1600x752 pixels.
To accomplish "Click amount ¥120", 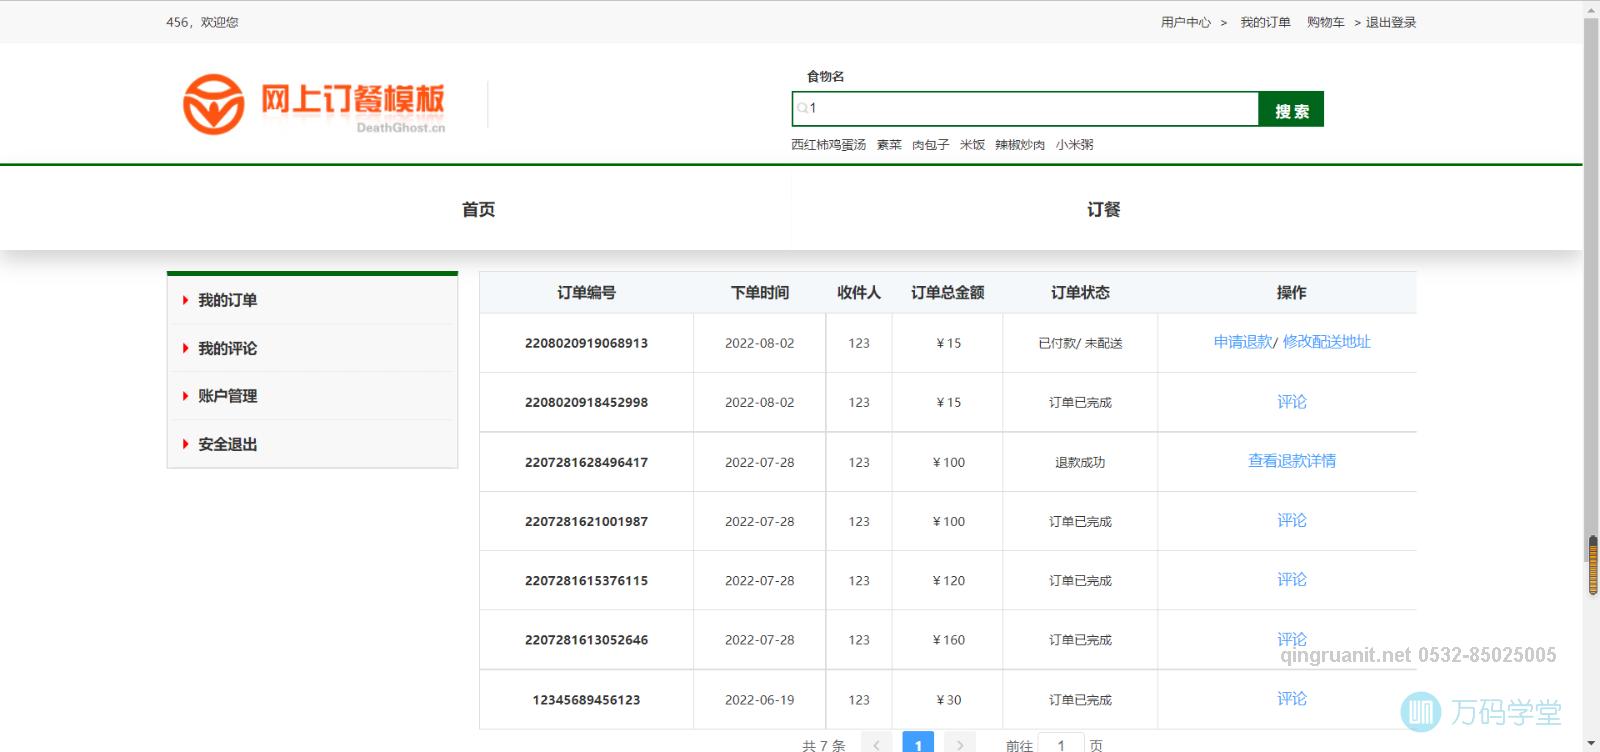I will tap(948, 580).
